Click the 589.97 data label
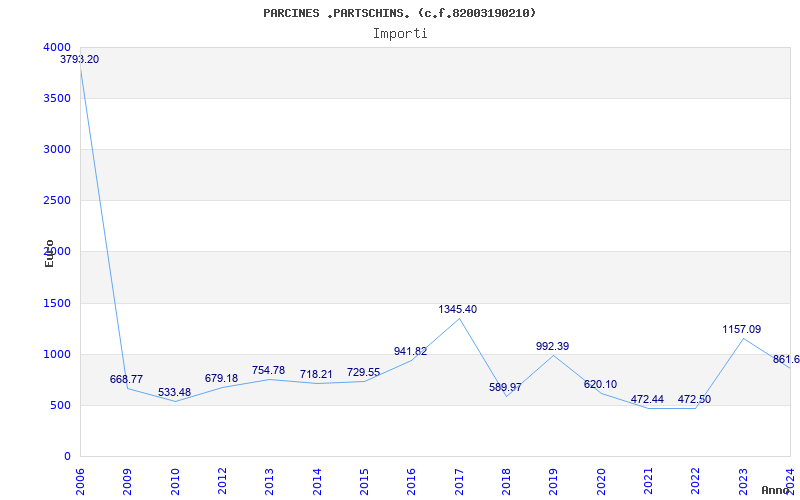800x500 pixels. click(x=505, y=388)
